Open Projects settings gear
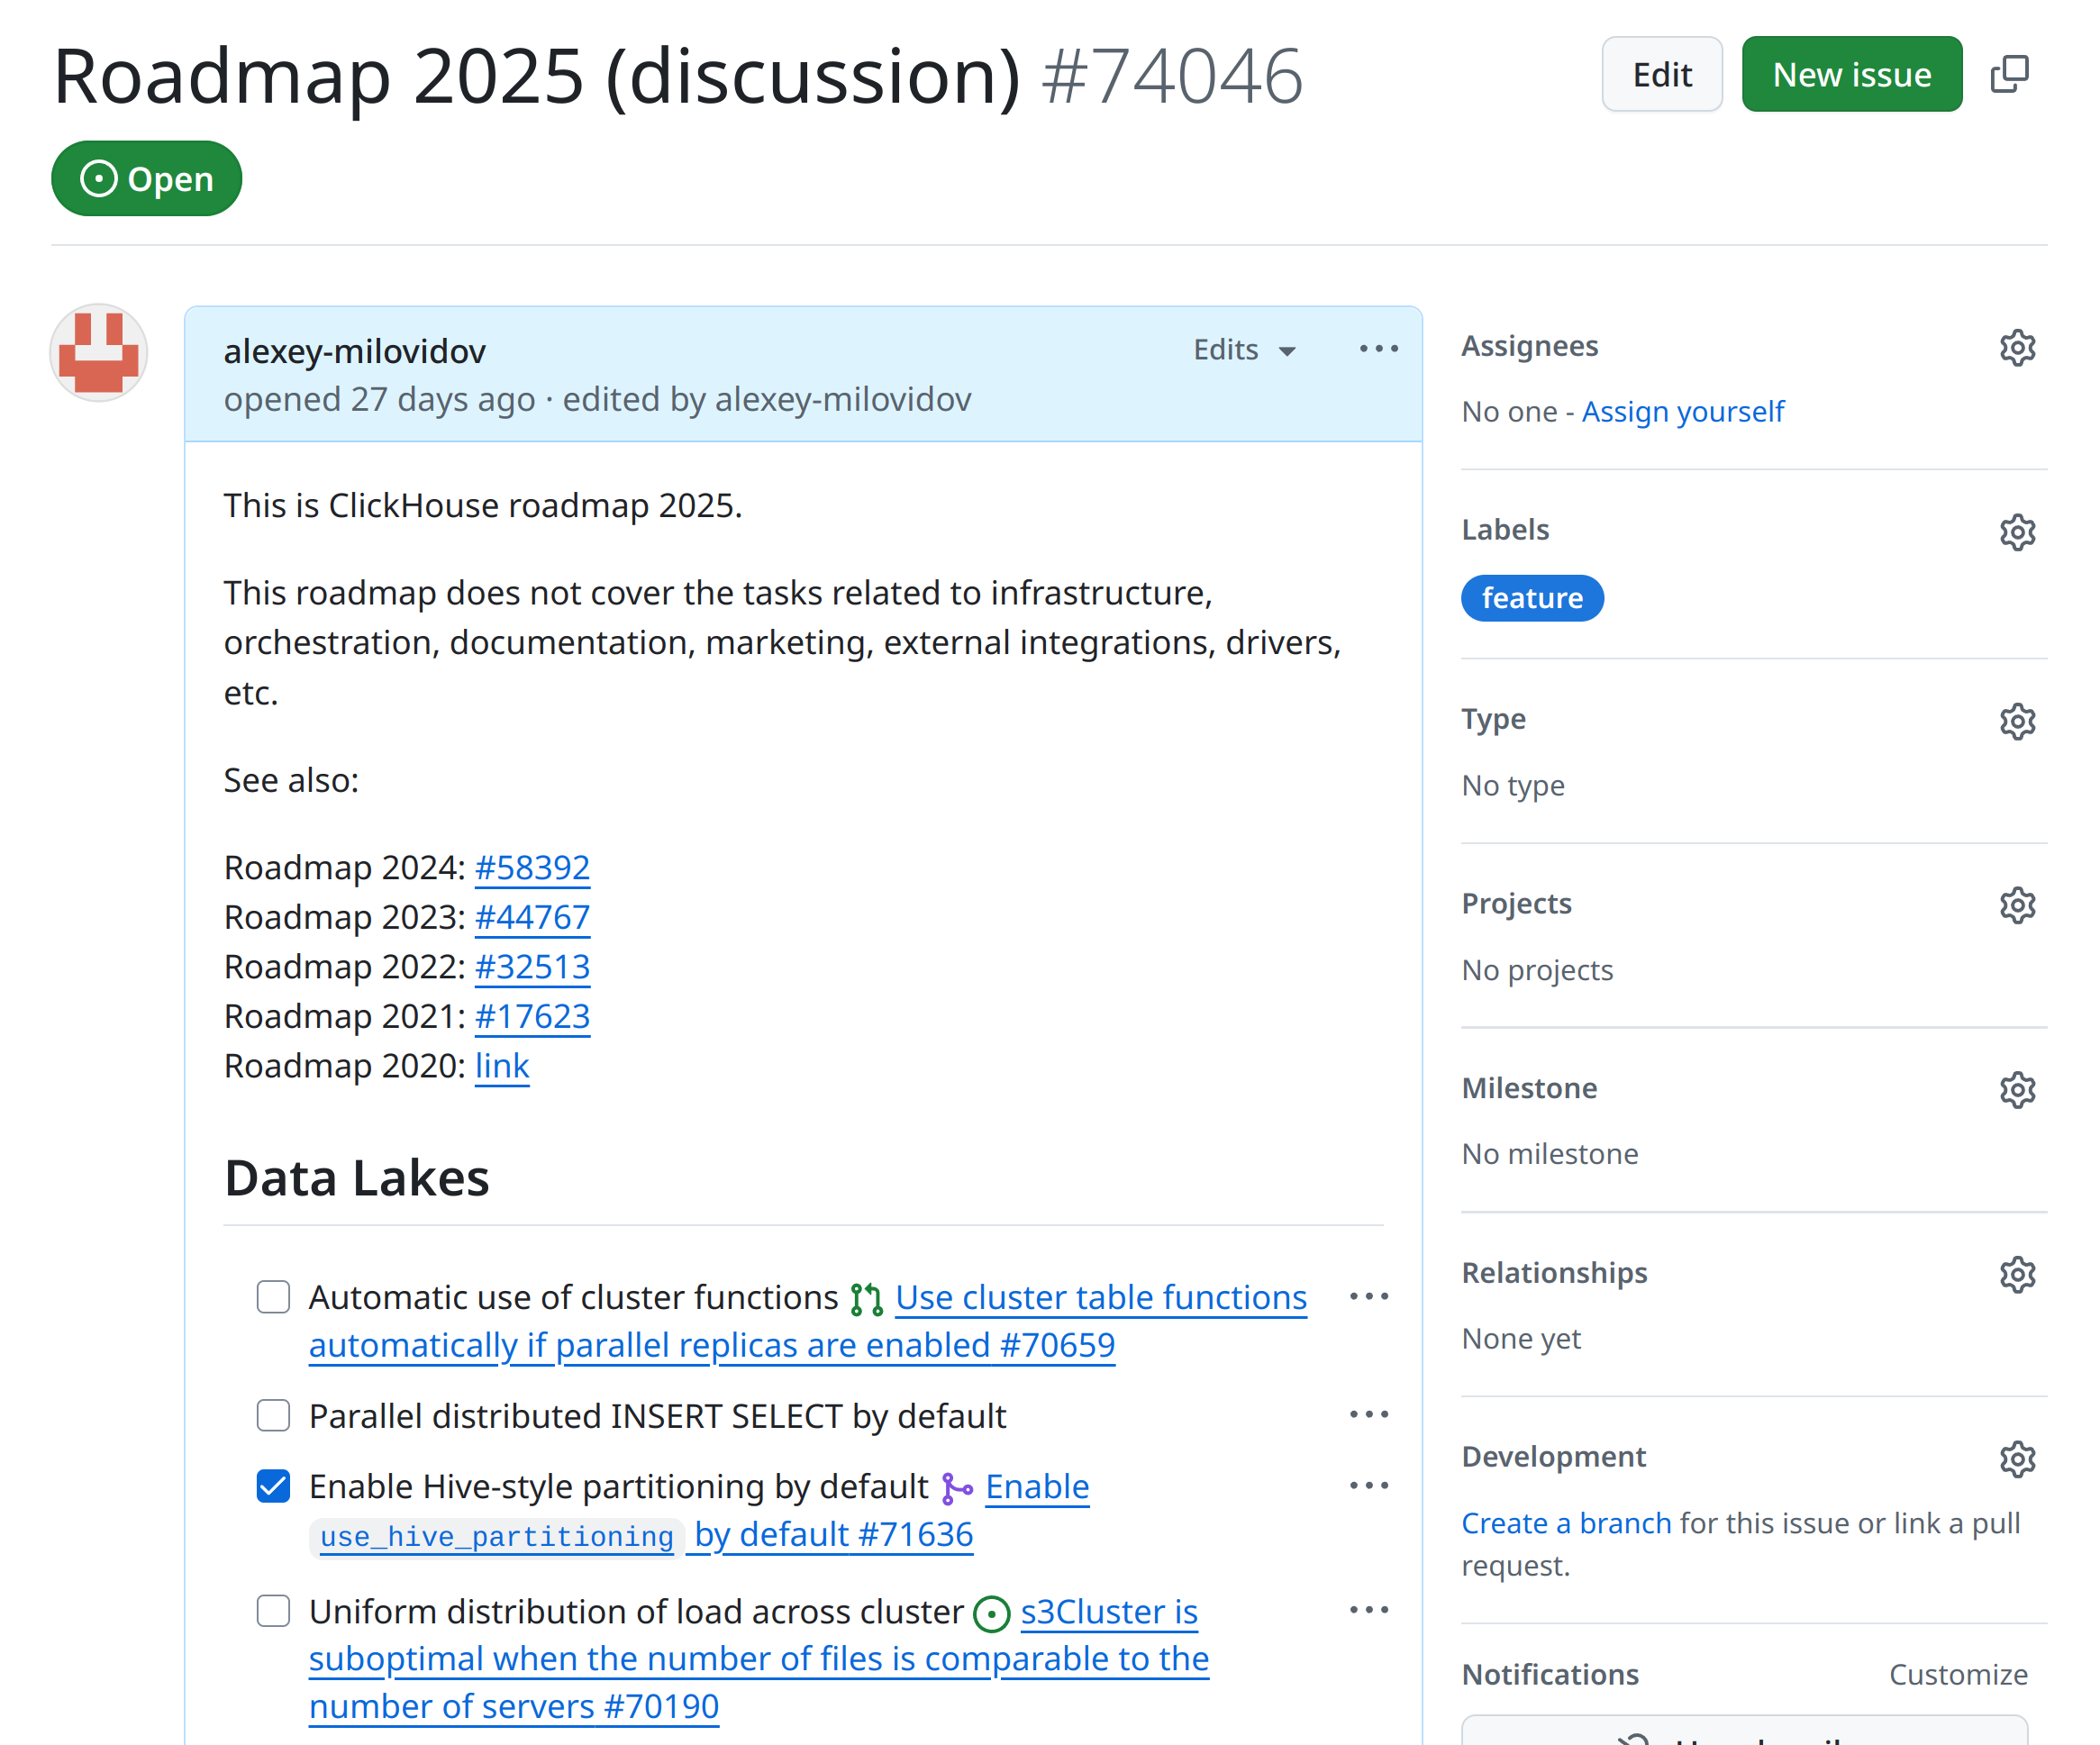This screenshot has width=2100, height=1745. pyautogui.click(x=2017, y=905)
